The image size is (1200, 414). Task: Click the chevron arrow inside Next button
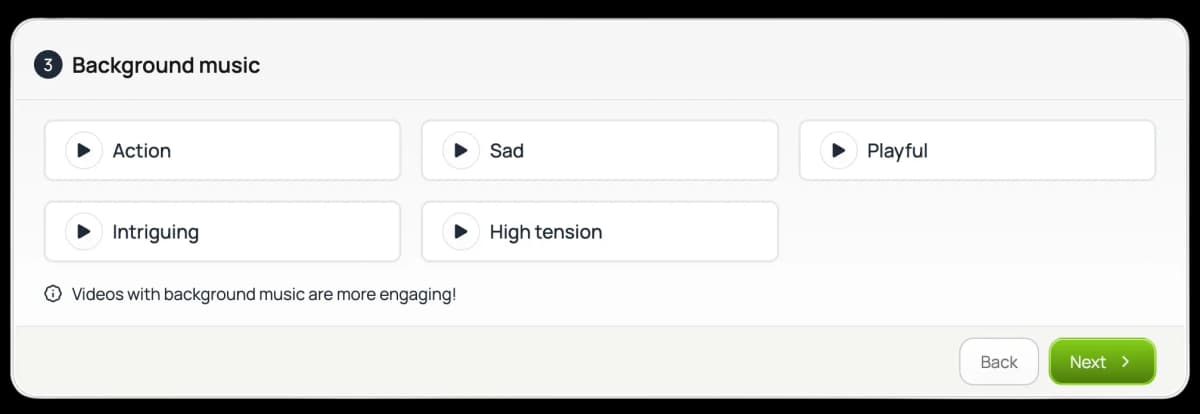tap(1125, 362)
